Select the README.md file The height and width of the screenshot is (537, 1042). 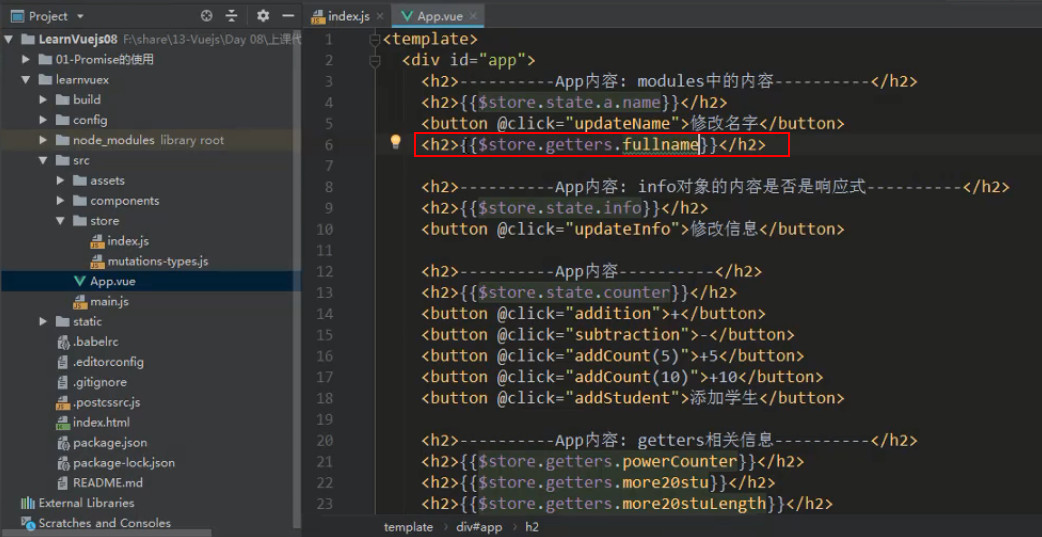(x=108, y=483)
